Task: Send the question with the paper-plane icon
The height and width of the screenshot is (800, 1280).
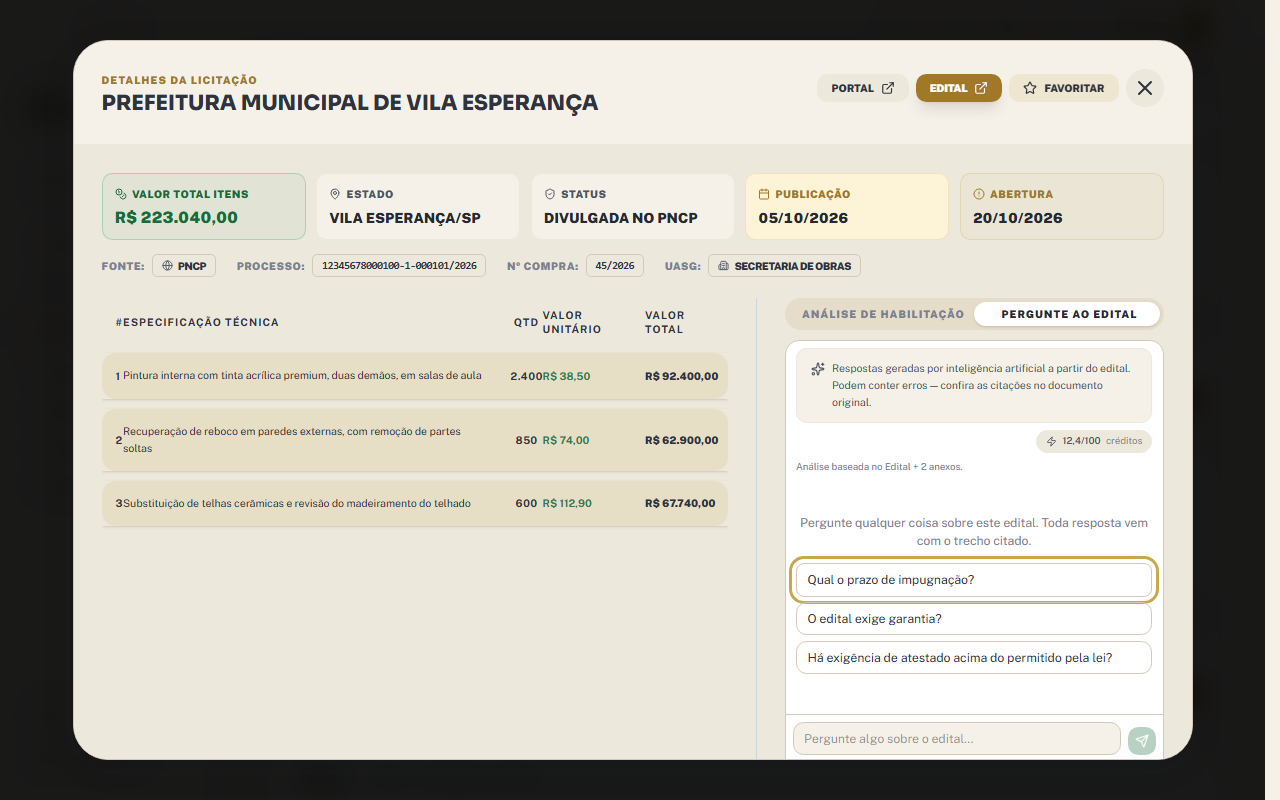Action: [x=1142, y=741]
